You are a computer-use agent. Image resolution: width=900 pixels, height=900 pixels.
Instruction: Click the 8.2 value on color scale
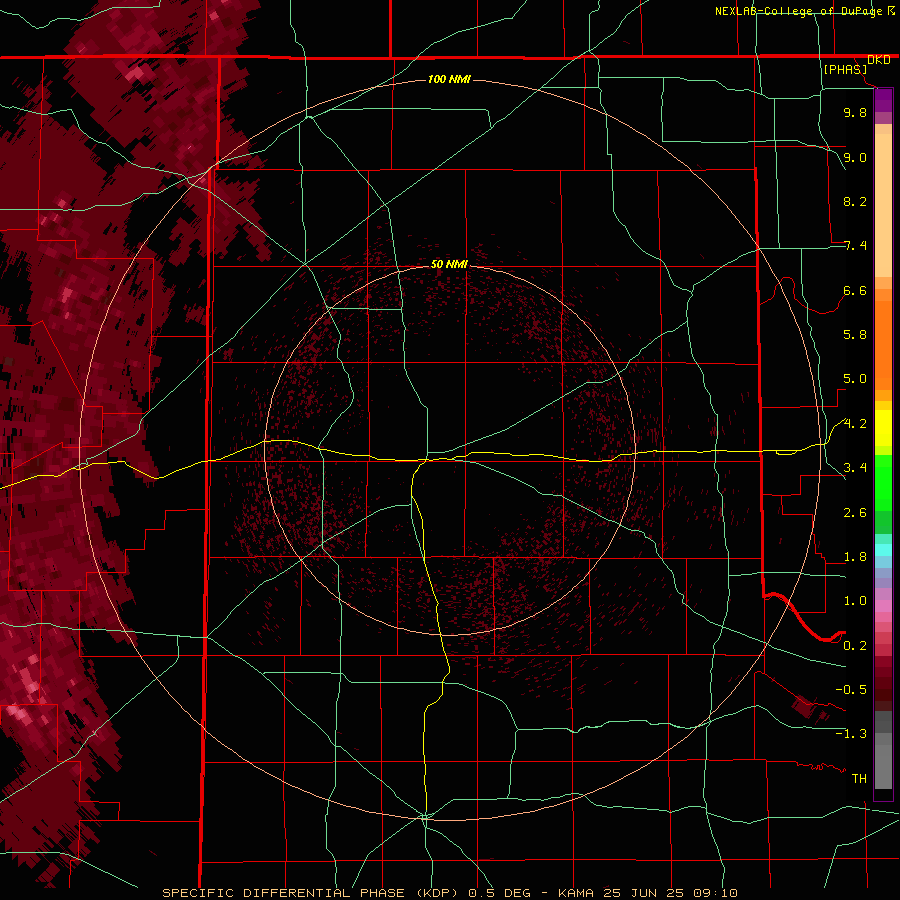coord(855,201)
